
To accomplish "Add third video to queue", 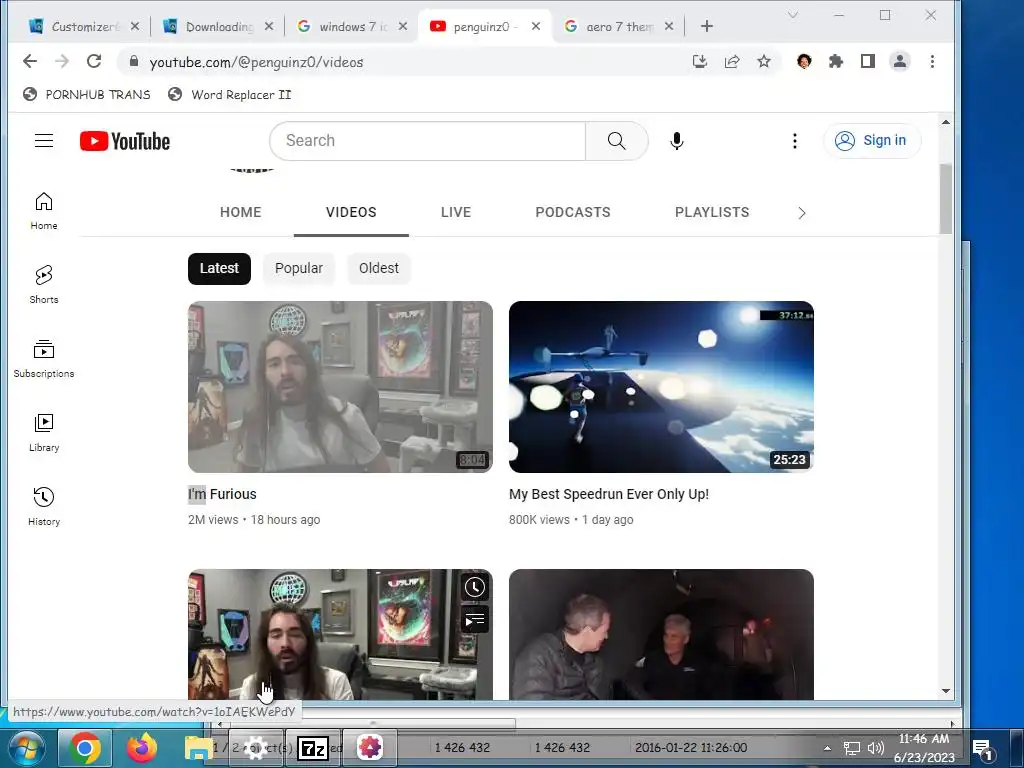I will point(475,619).
